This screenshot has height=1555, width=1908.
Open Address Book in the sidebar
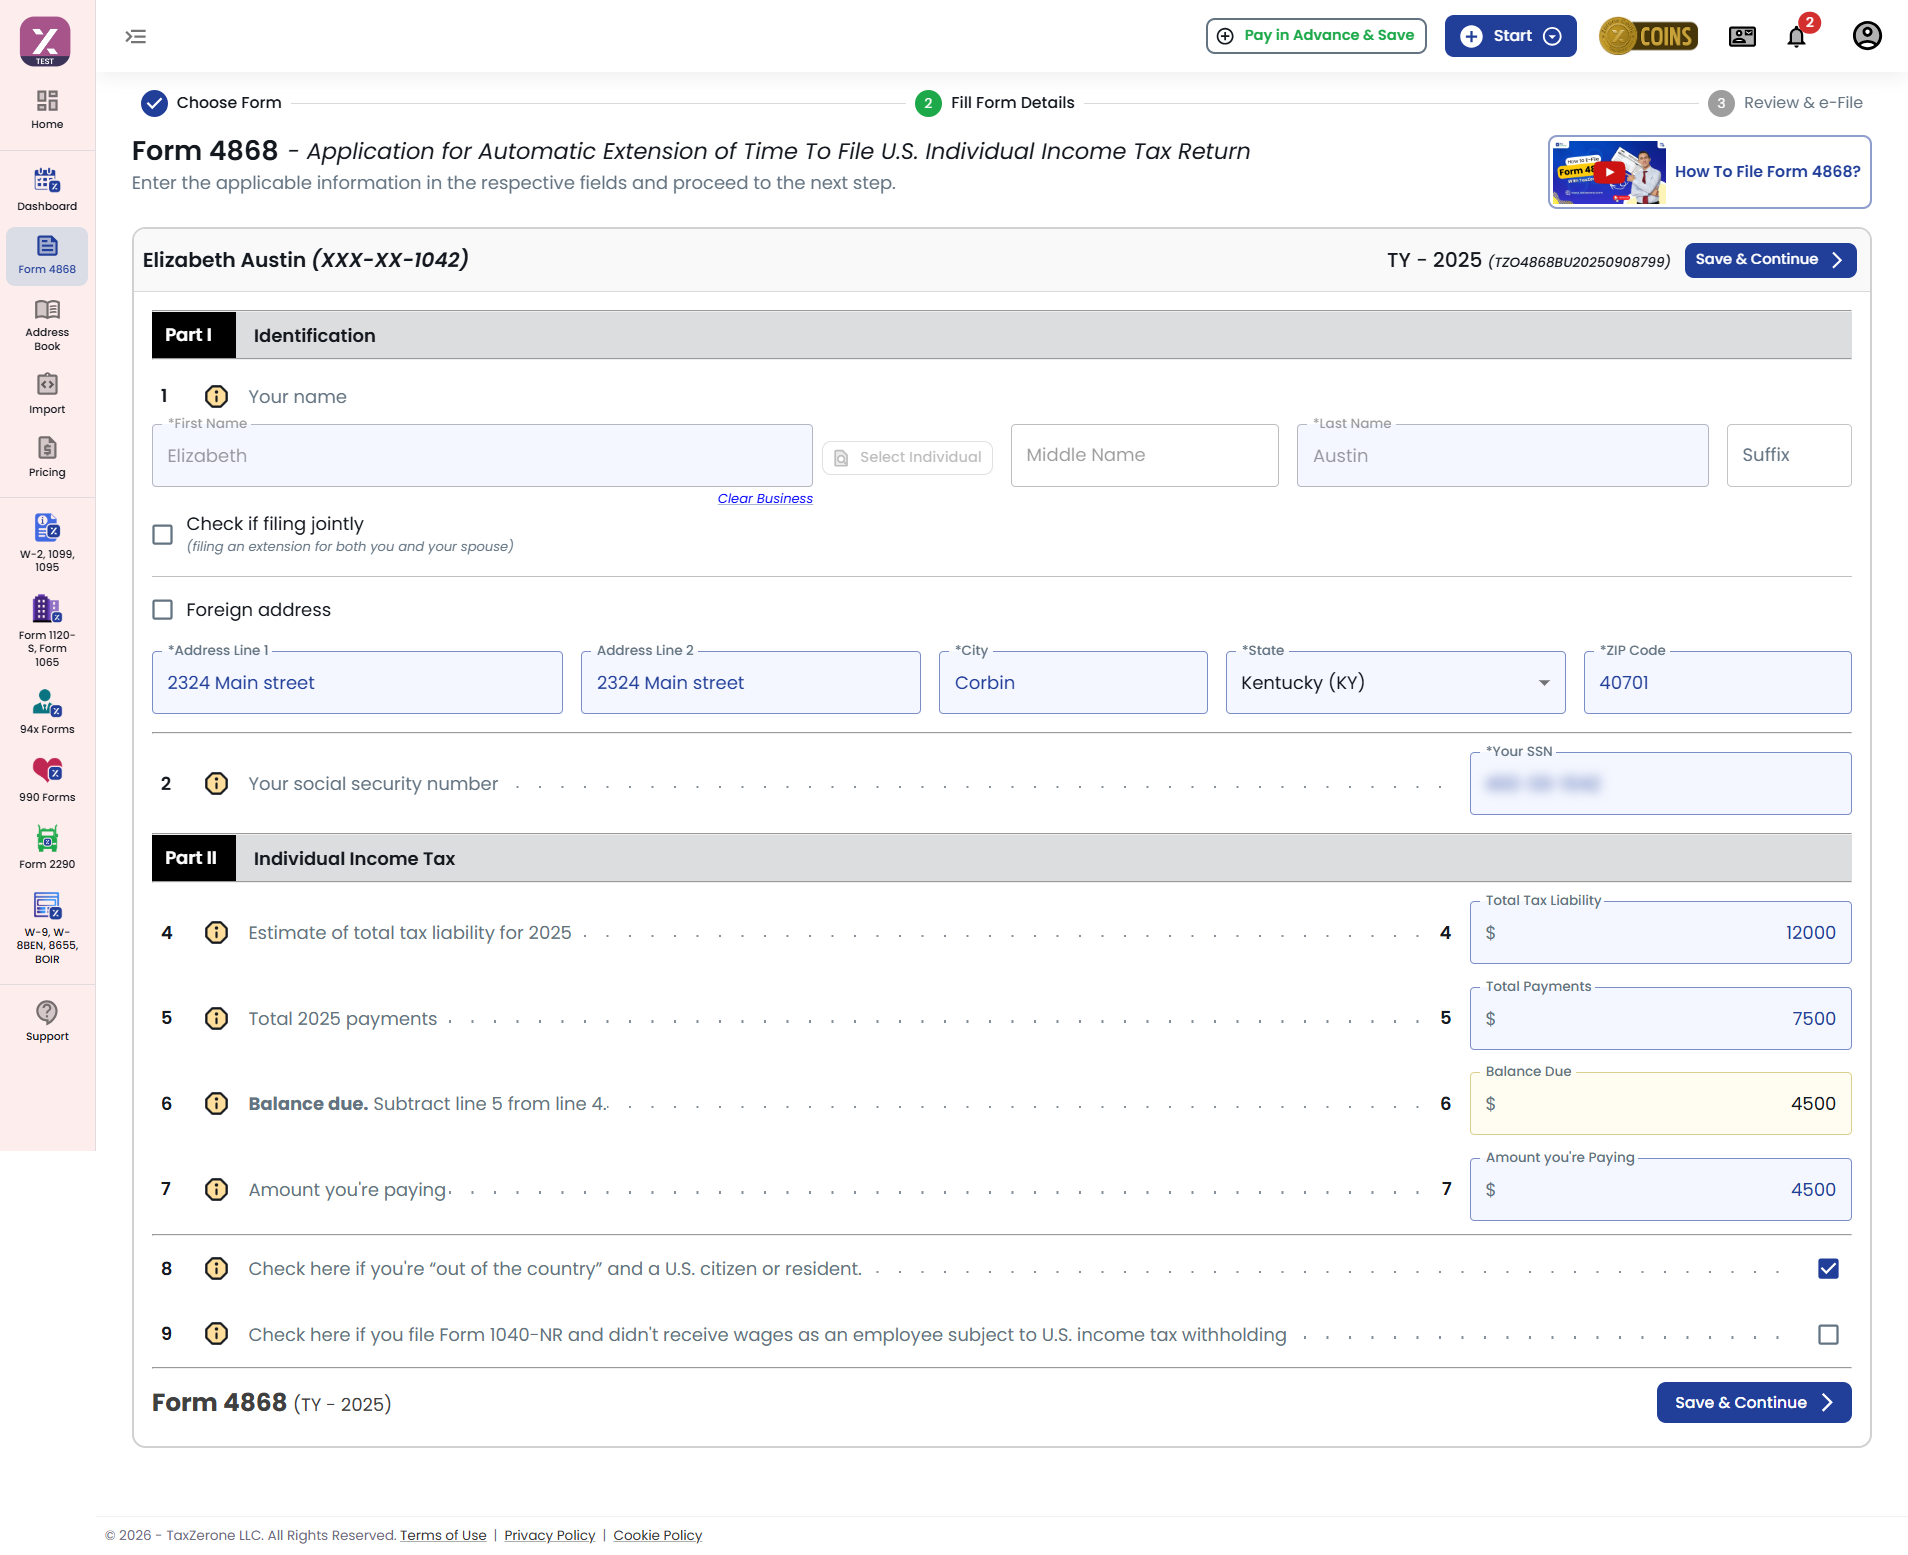(47, 325)
